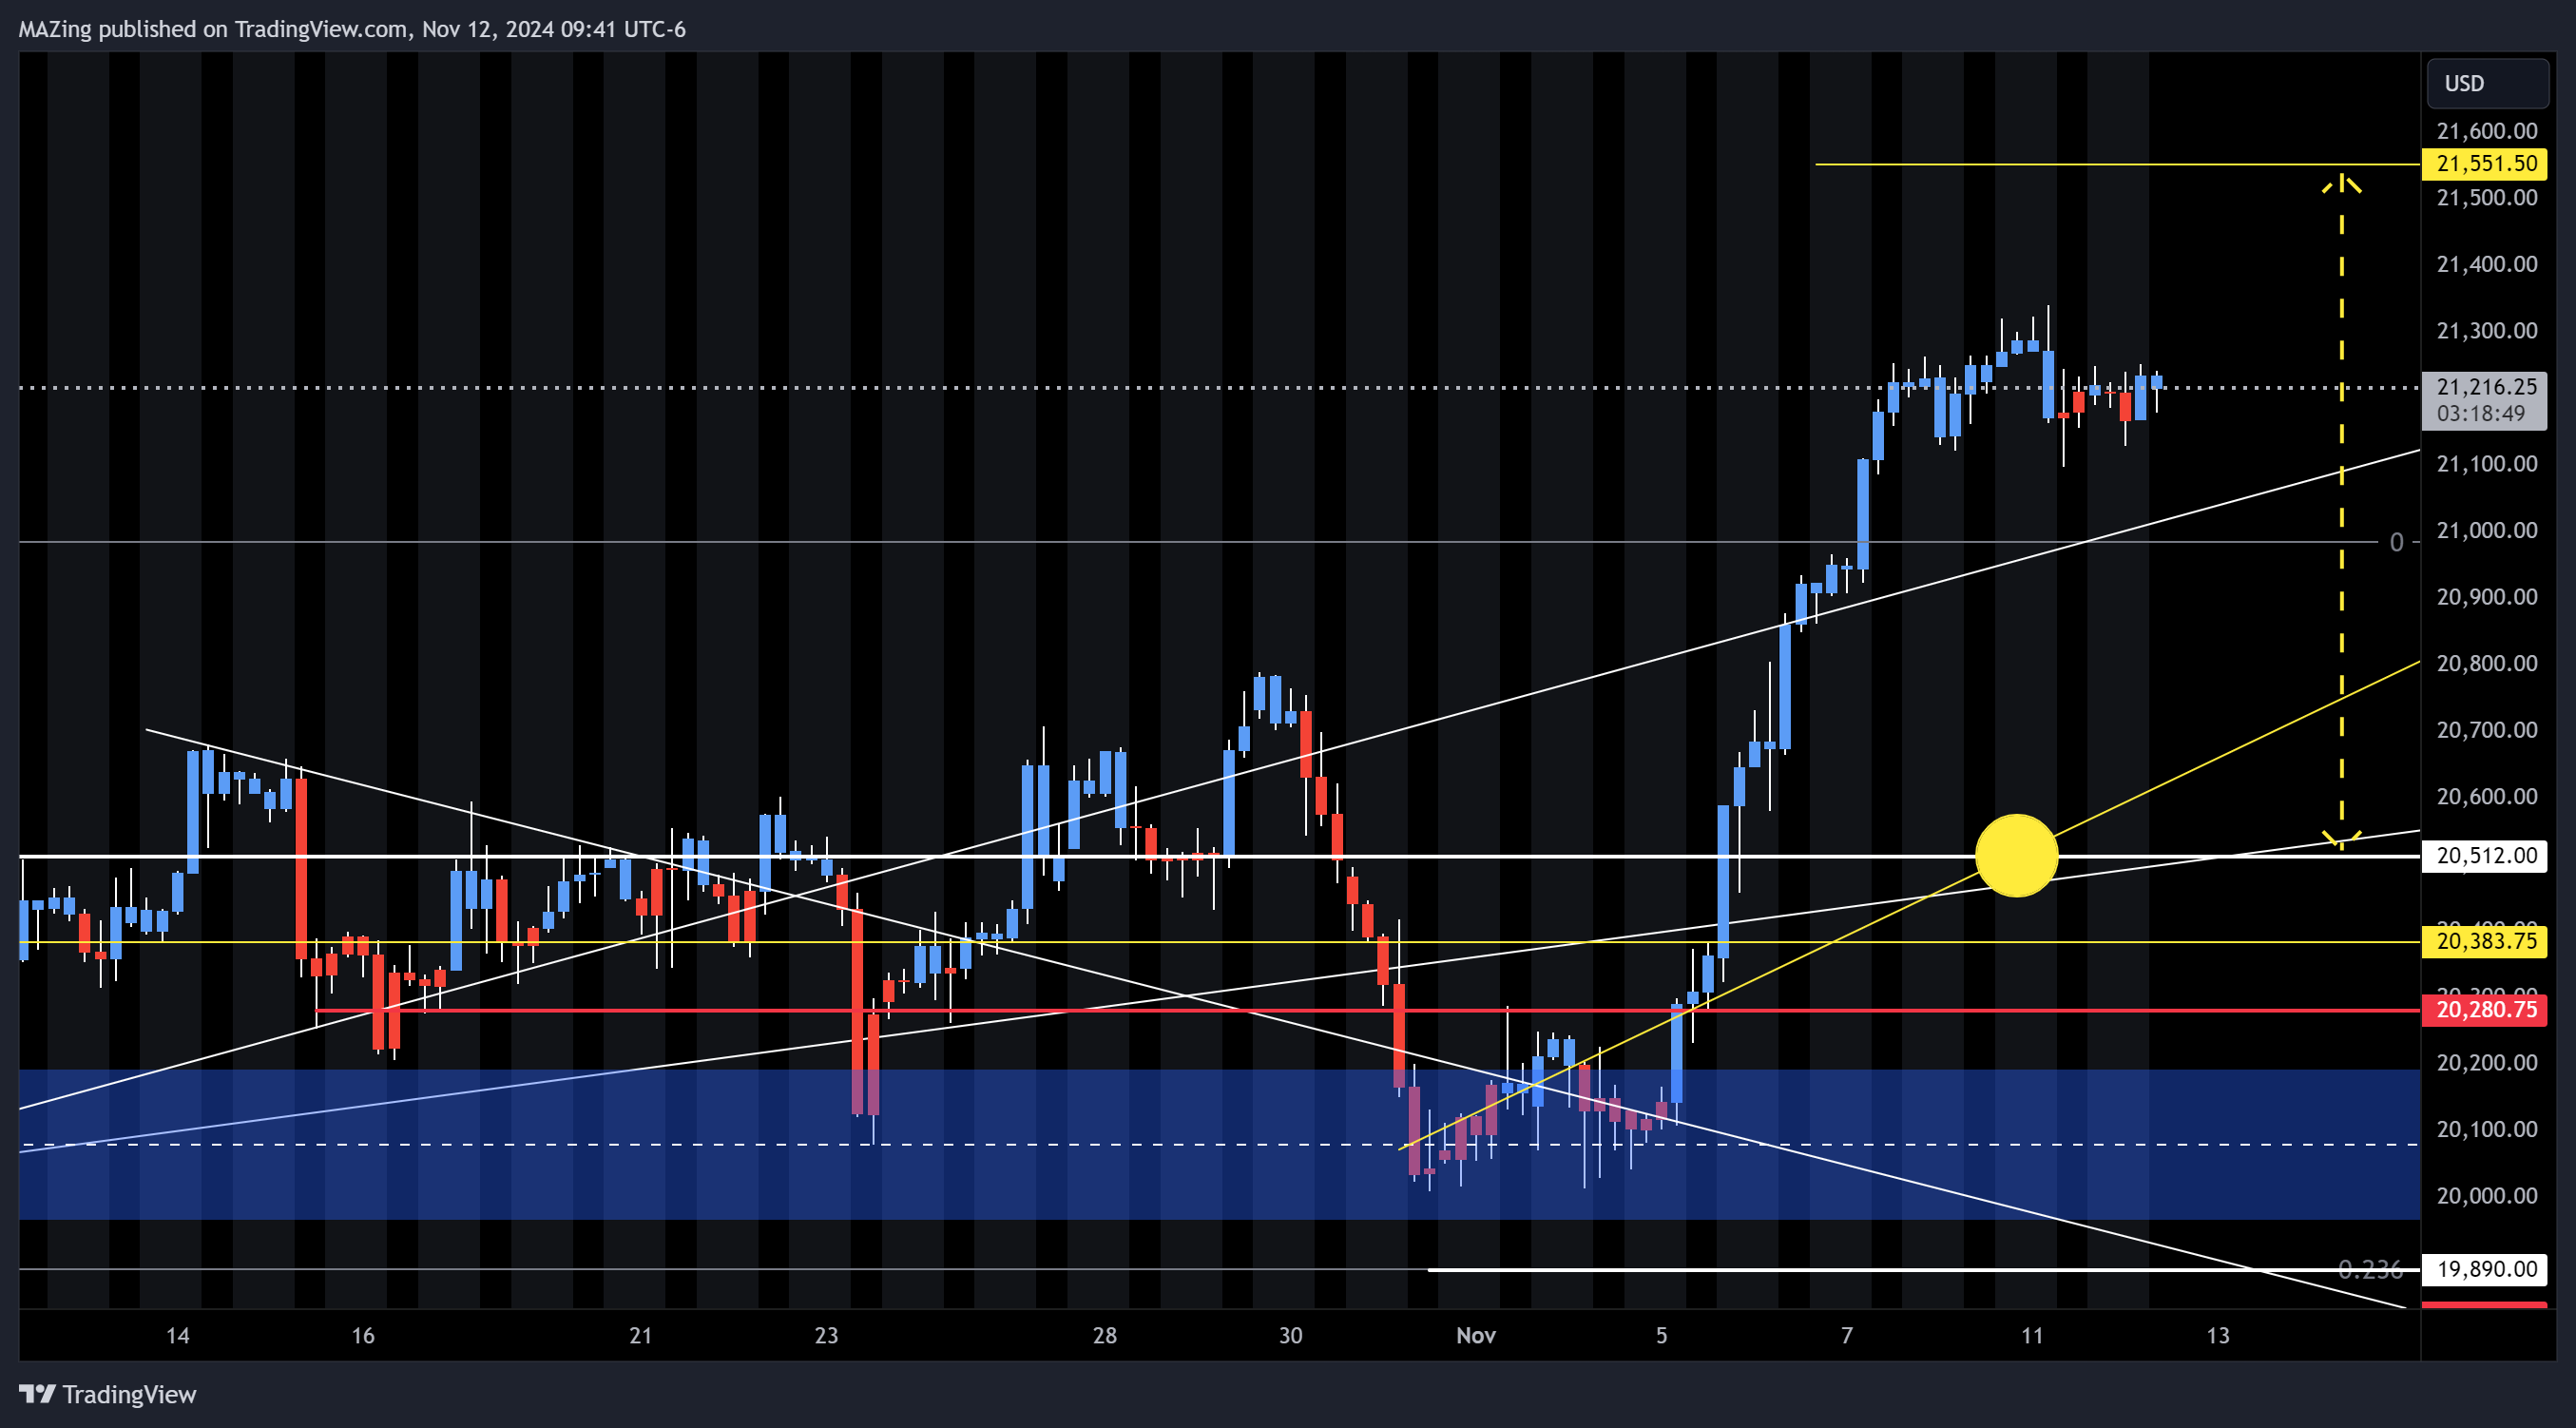Click the 21,300.00 axis price
The image size is (2576, 1428).
point(2486,331)
